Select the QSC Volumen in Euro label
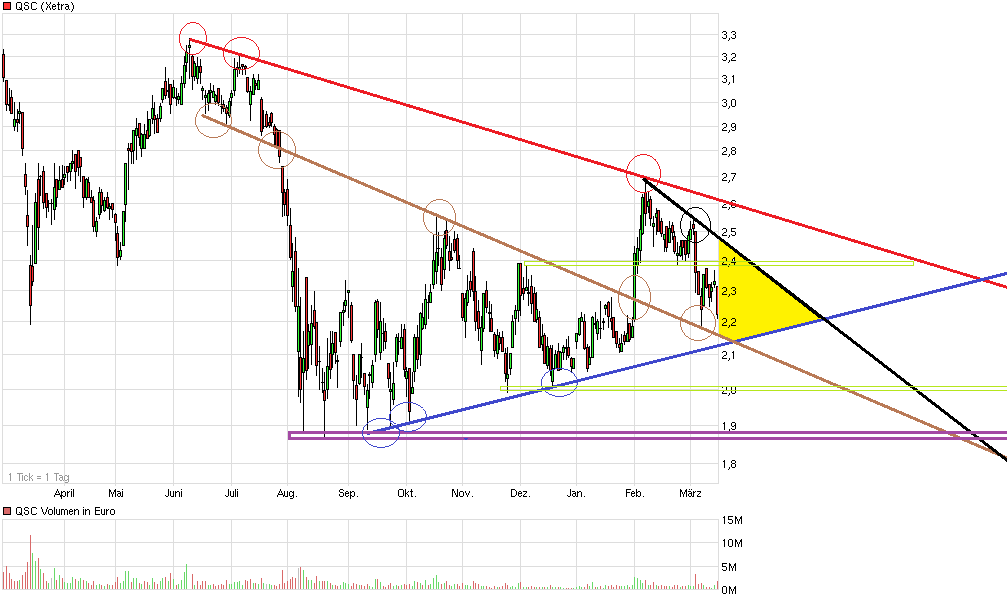Screen dimensions: 1007x598 coord(65,511)
